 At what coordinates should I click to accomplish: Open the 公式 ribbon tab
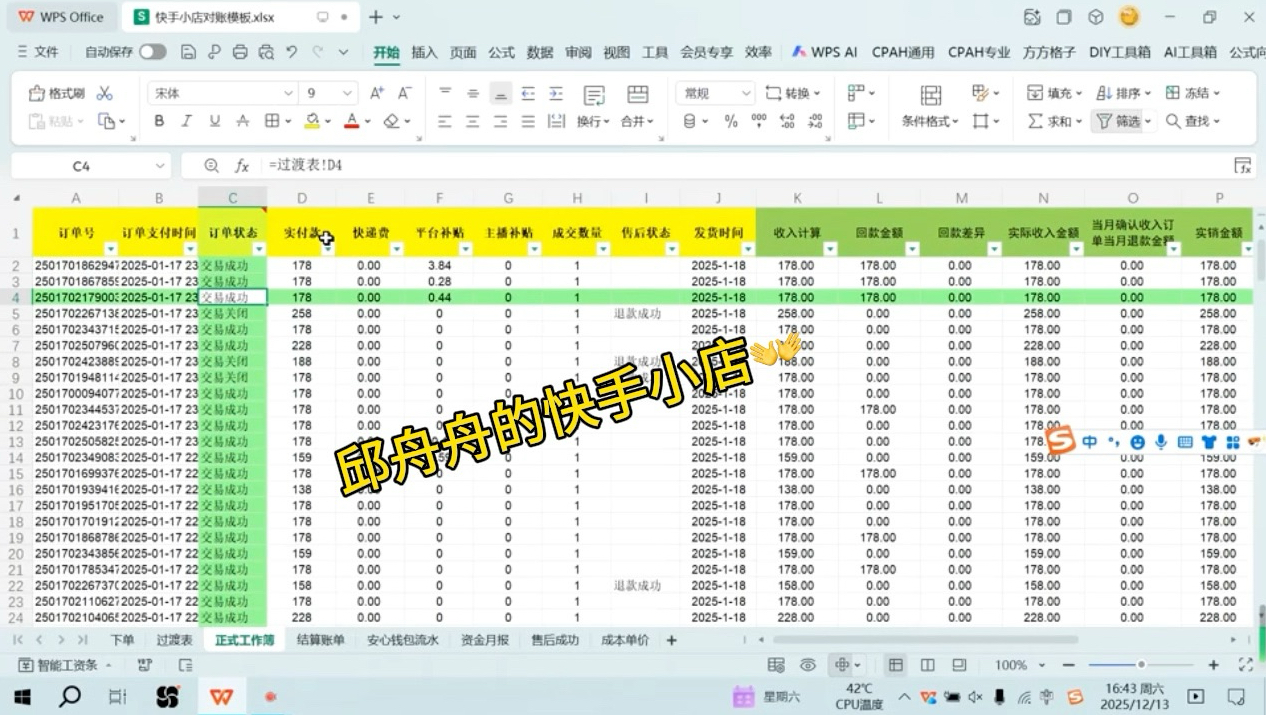(x=501, y=52)
